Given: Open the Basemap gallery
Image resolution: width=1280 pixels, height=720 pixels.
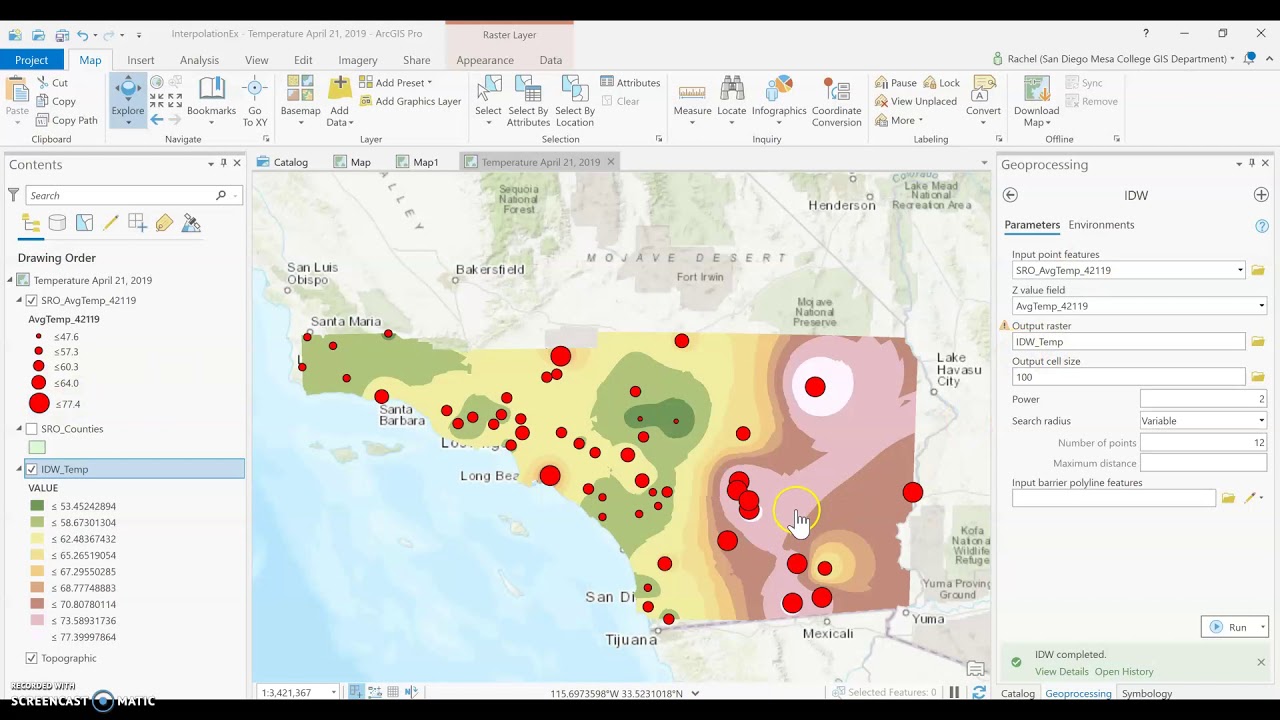Looking at the screenshot, I should 300,99.
